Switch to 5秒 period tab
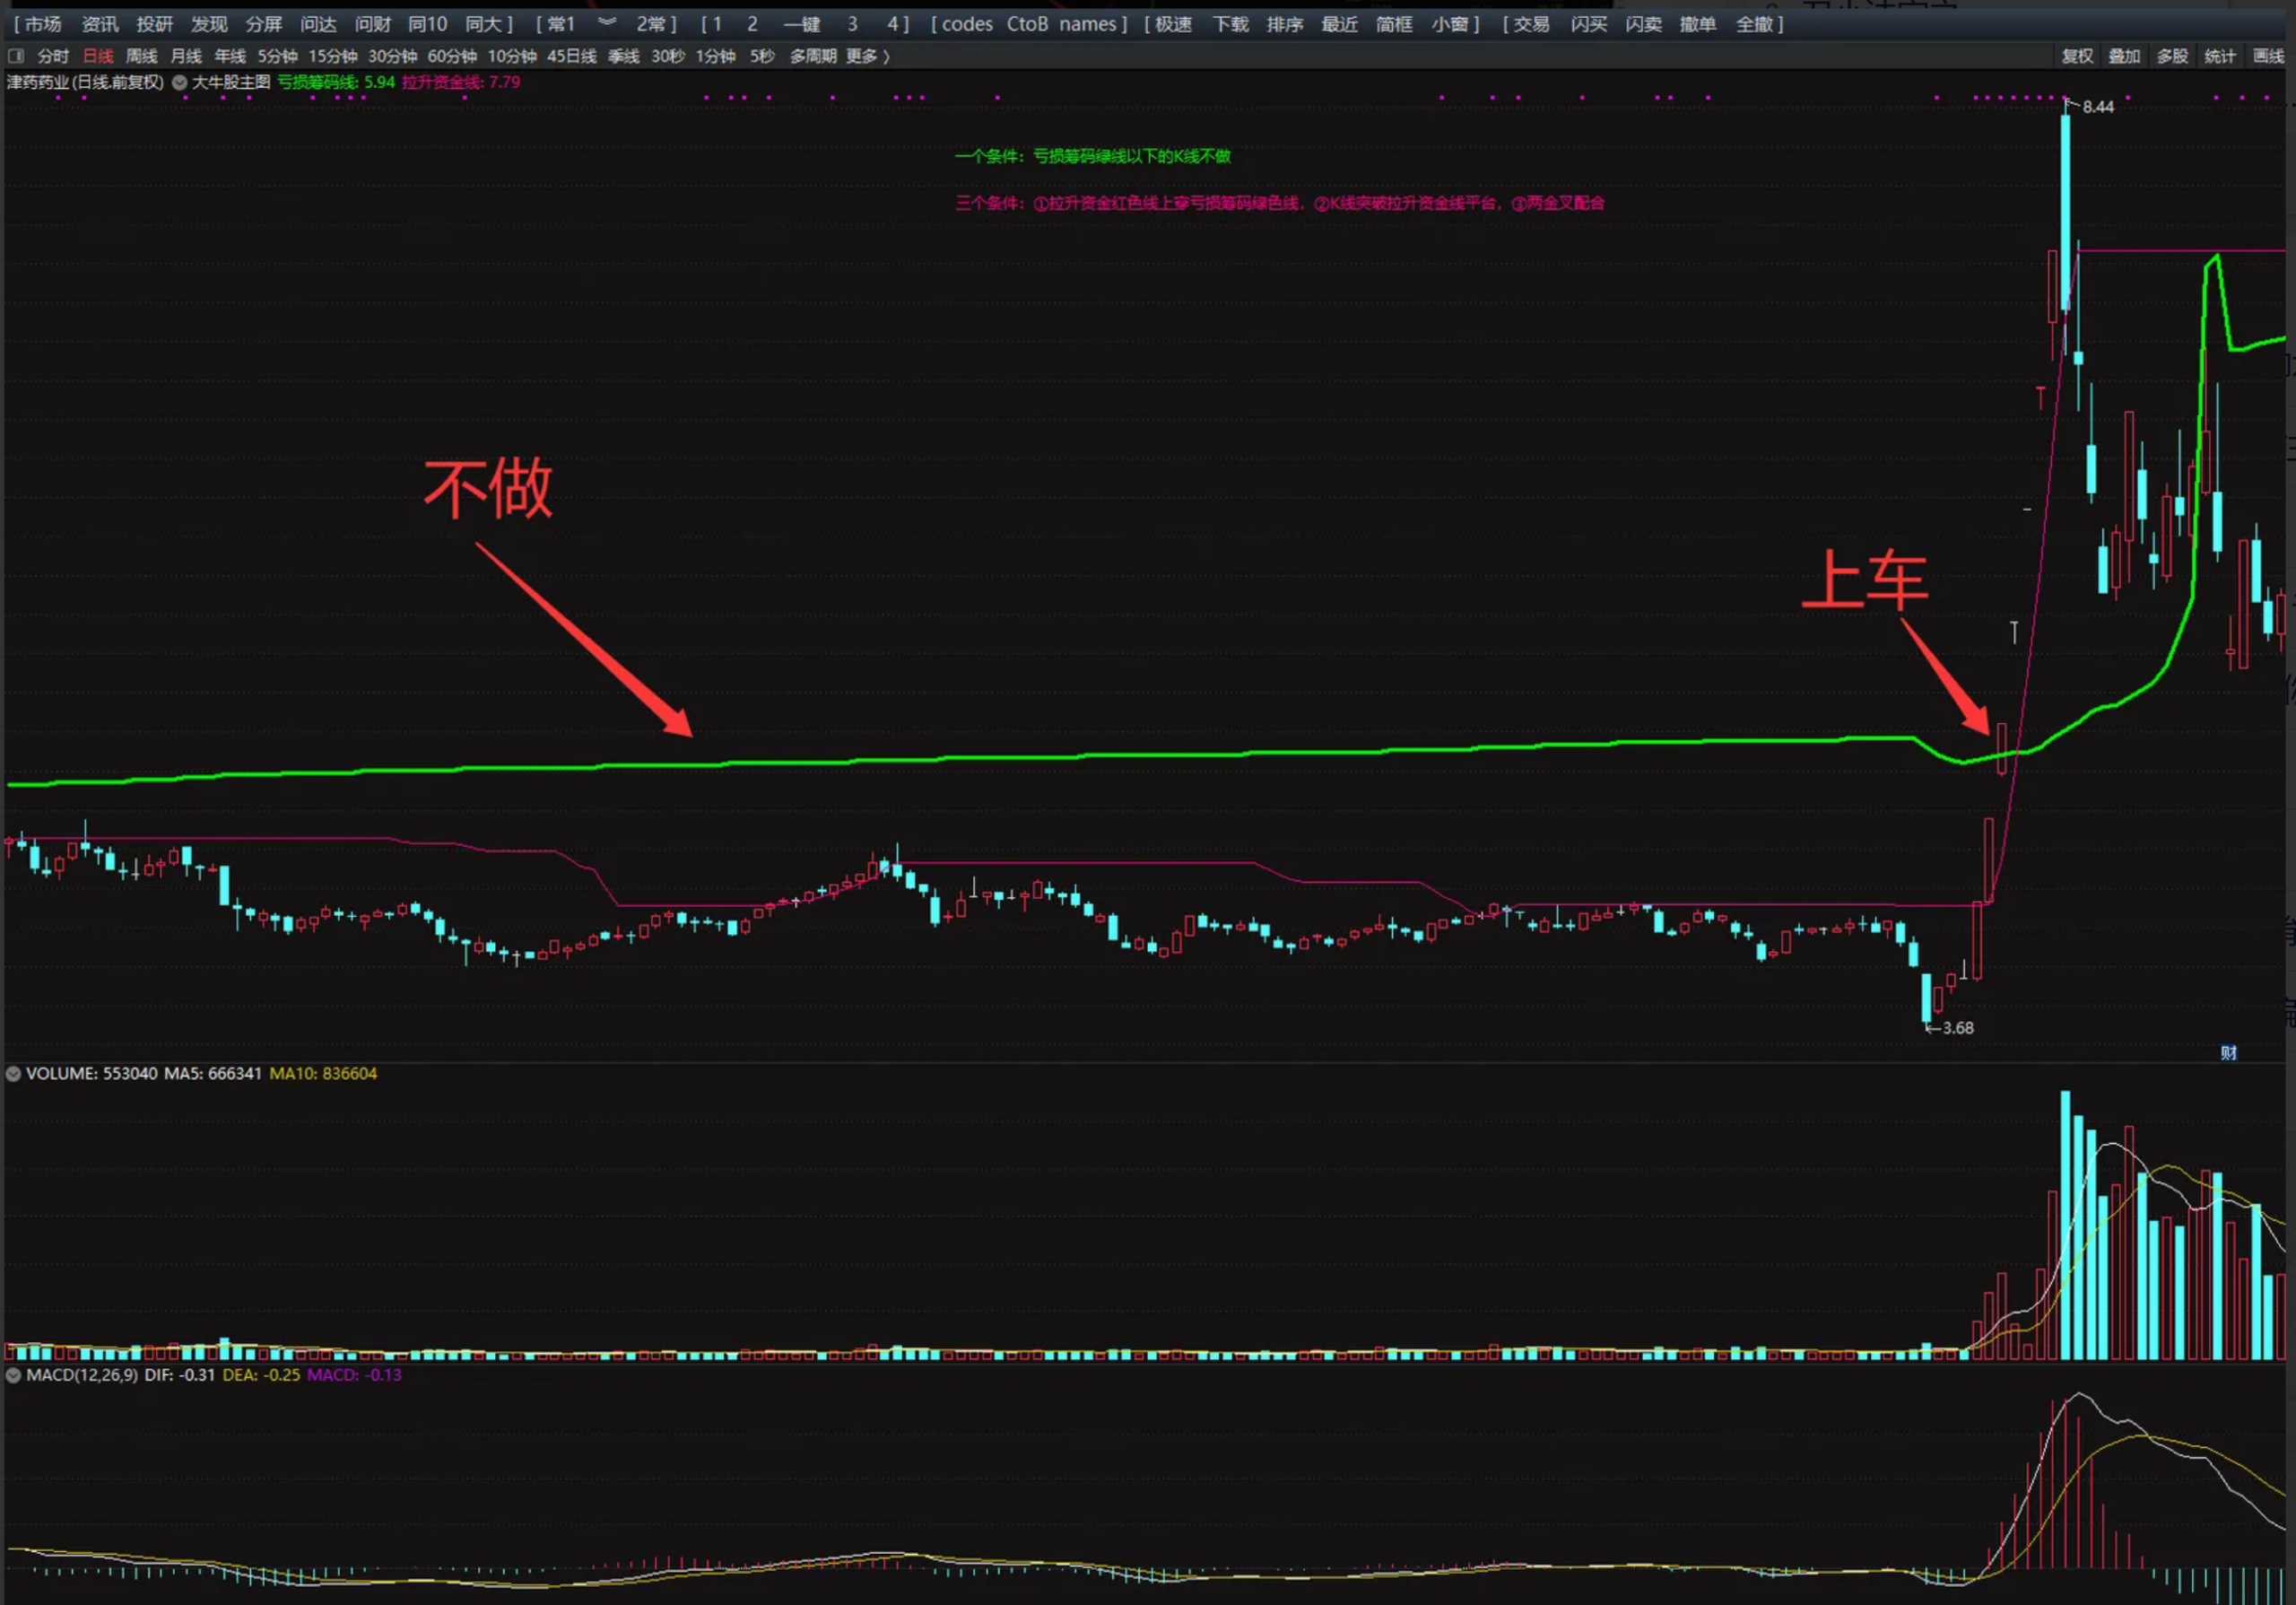 [762, 56]
